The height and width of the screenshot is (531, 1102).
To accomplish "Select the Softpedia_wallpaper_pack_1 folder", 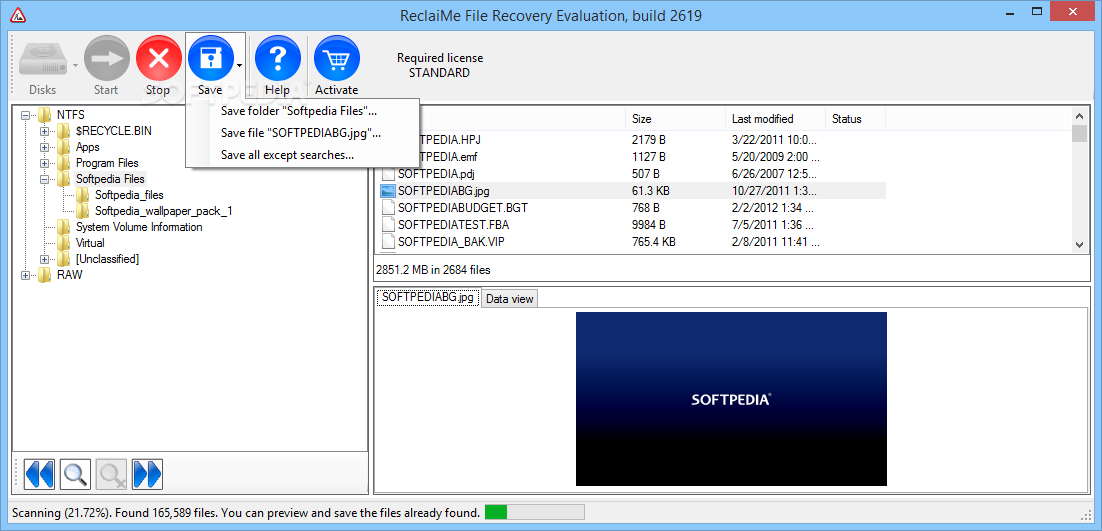I will (163, 211).
